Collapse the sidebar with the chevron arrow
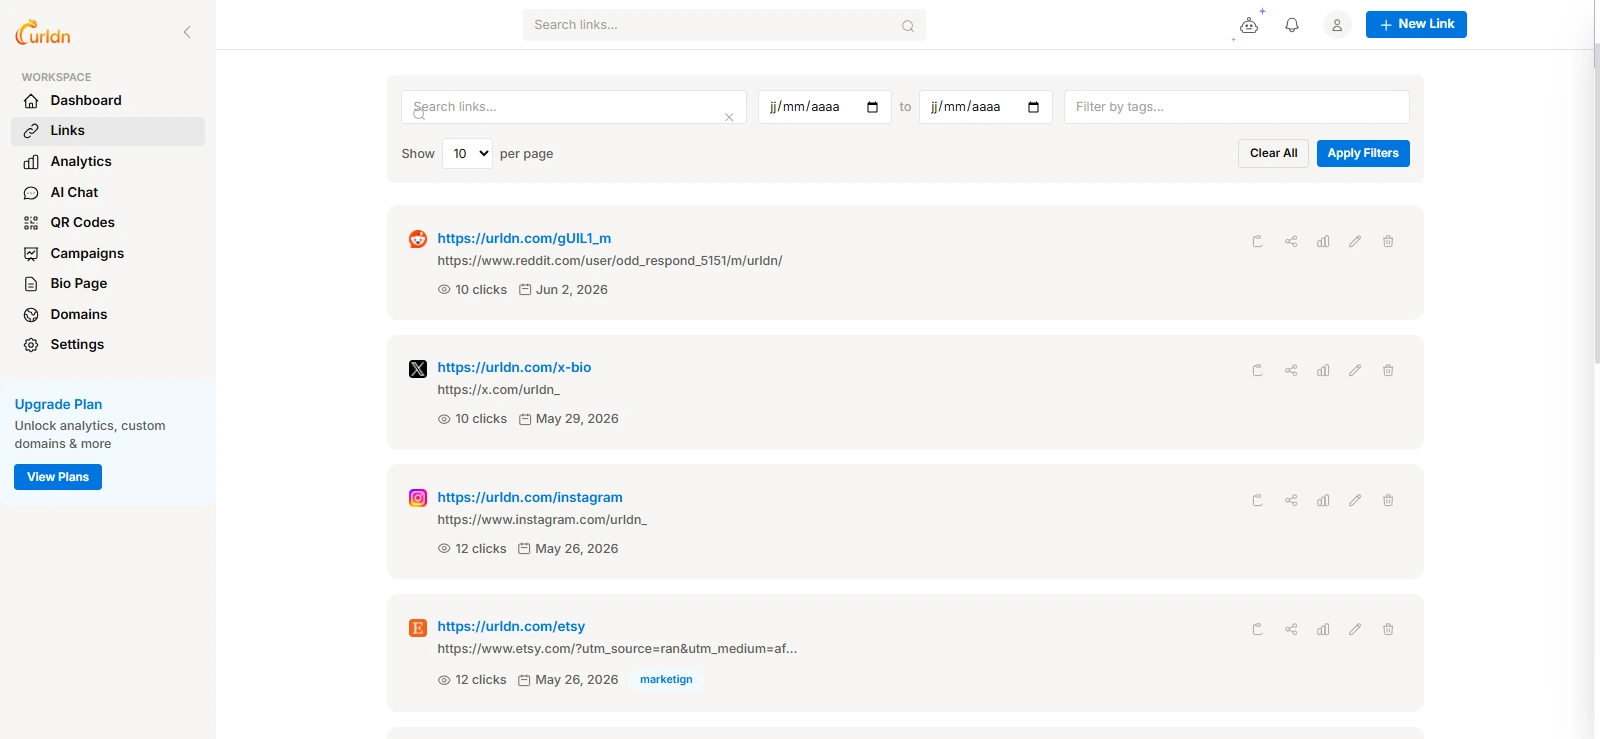1600x739 pixels. tap(187, 32)
